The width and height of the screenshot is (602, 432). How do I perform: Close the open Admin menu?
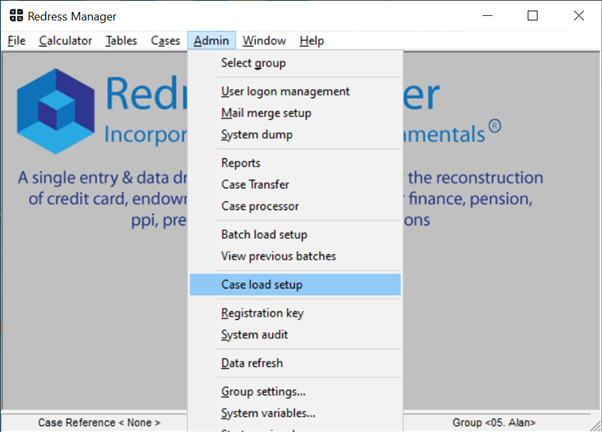click(x=211, y=41)
